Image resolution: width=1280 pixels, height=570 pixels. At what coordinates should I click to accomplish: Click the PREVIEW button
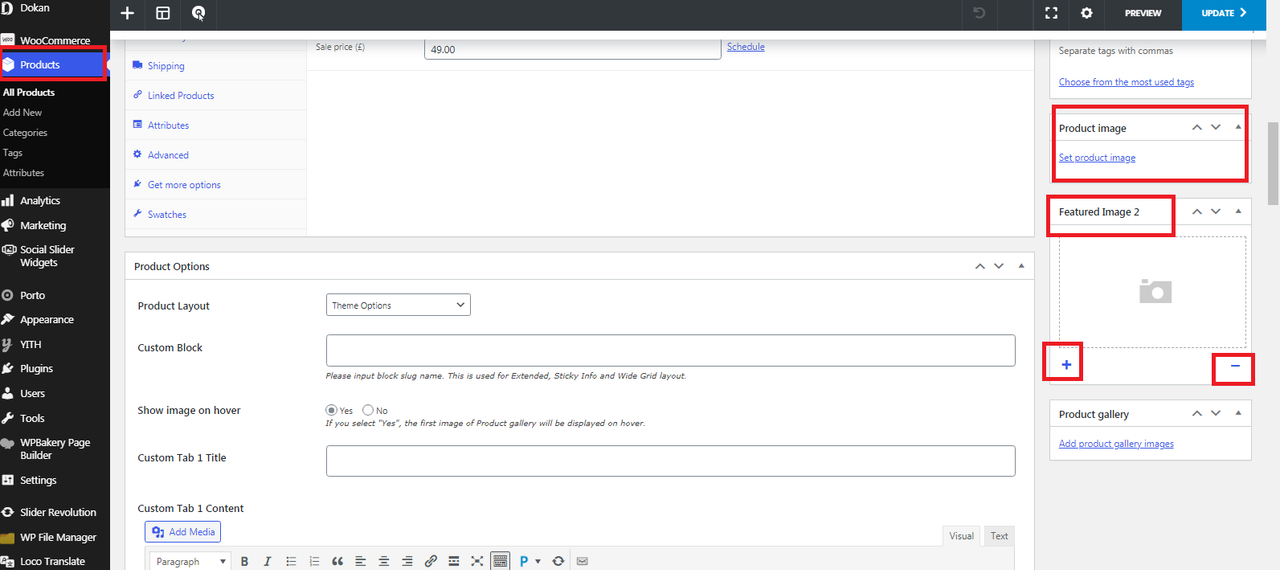click(x=1143, y=13)
